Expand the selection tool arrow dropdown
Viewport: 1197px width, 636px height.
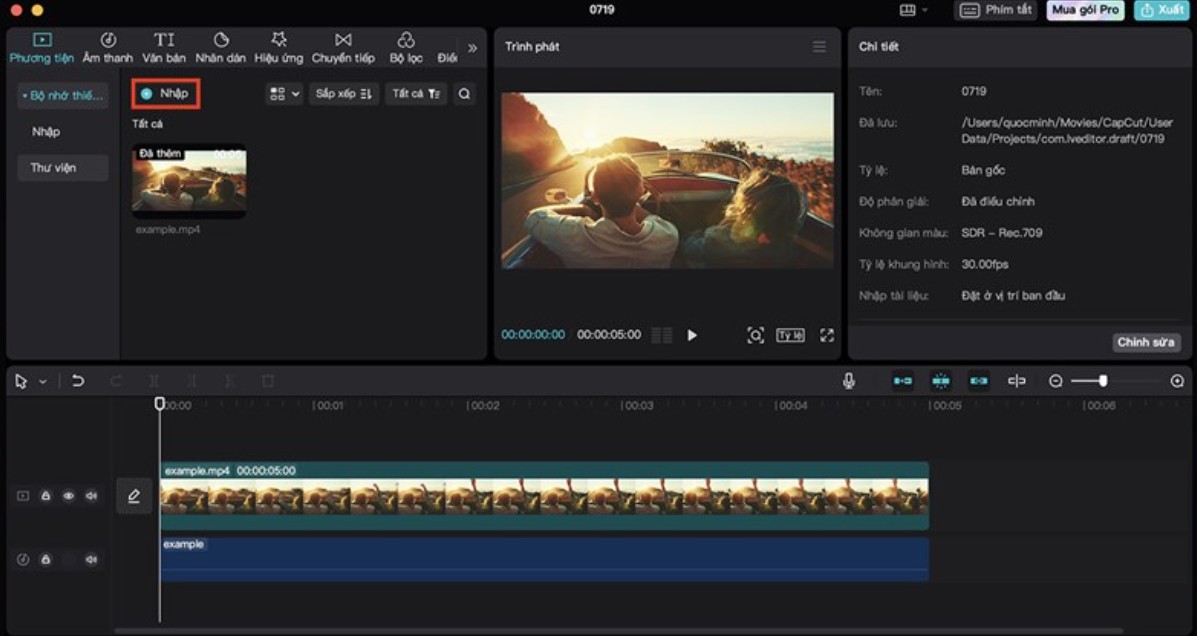[43, 382]
